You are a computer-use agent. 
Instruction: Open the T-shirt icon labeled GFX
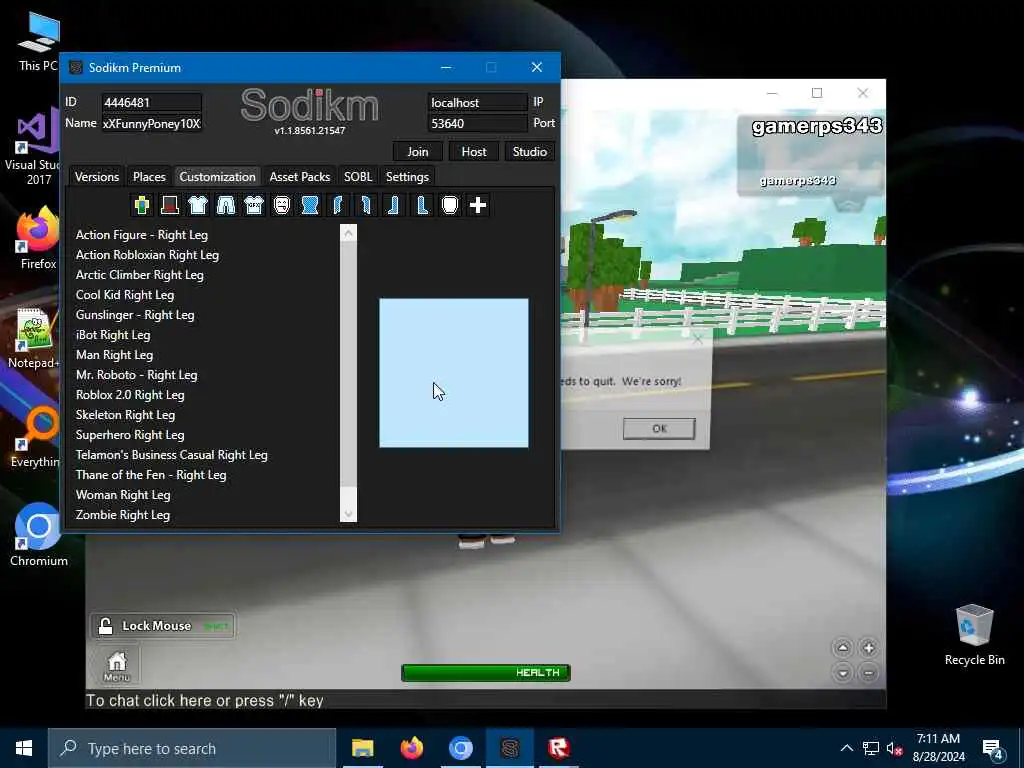(254, 205)
